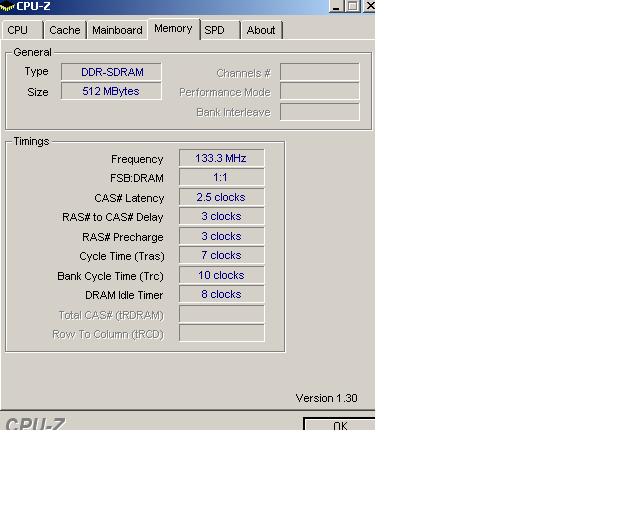Image resolution: width=640 pixels, height=512 pixels.
Task: Click the CAS# Latency label
Action: pos(129,198)
